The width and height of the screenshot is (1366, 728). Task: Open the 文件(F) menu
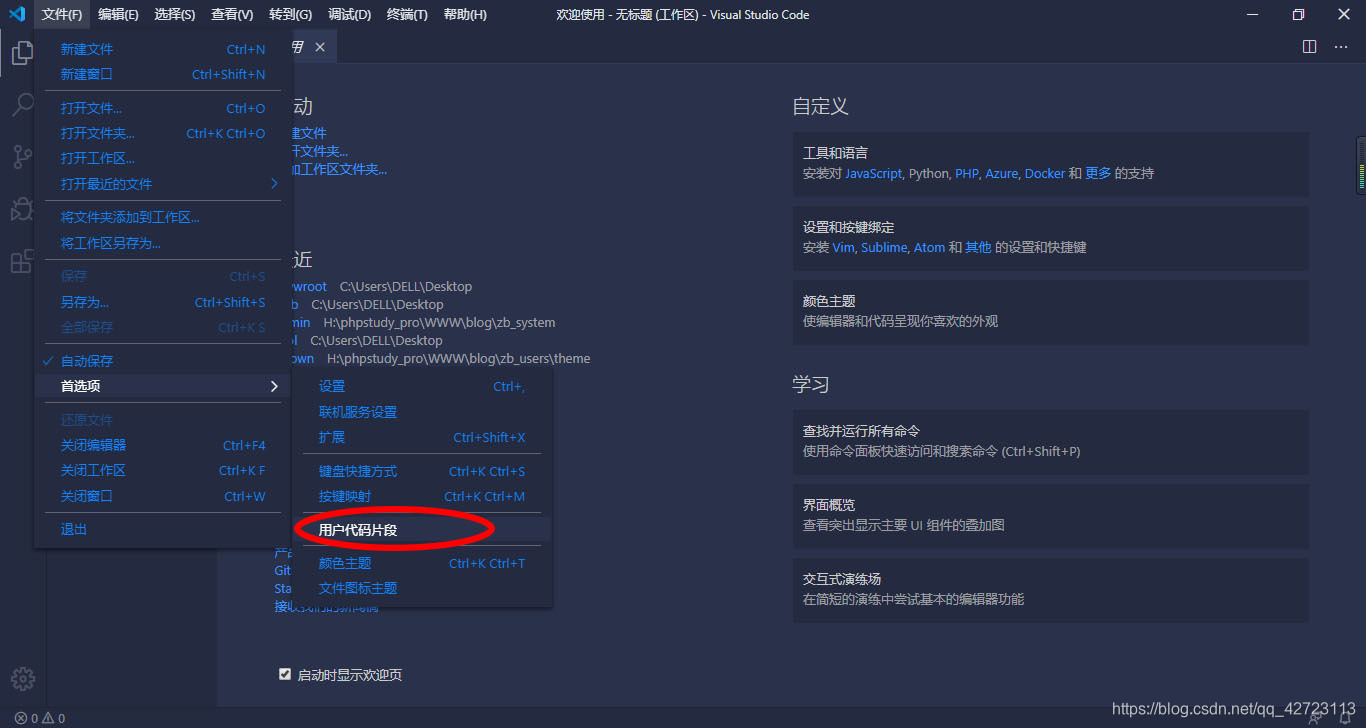(62, 14)
